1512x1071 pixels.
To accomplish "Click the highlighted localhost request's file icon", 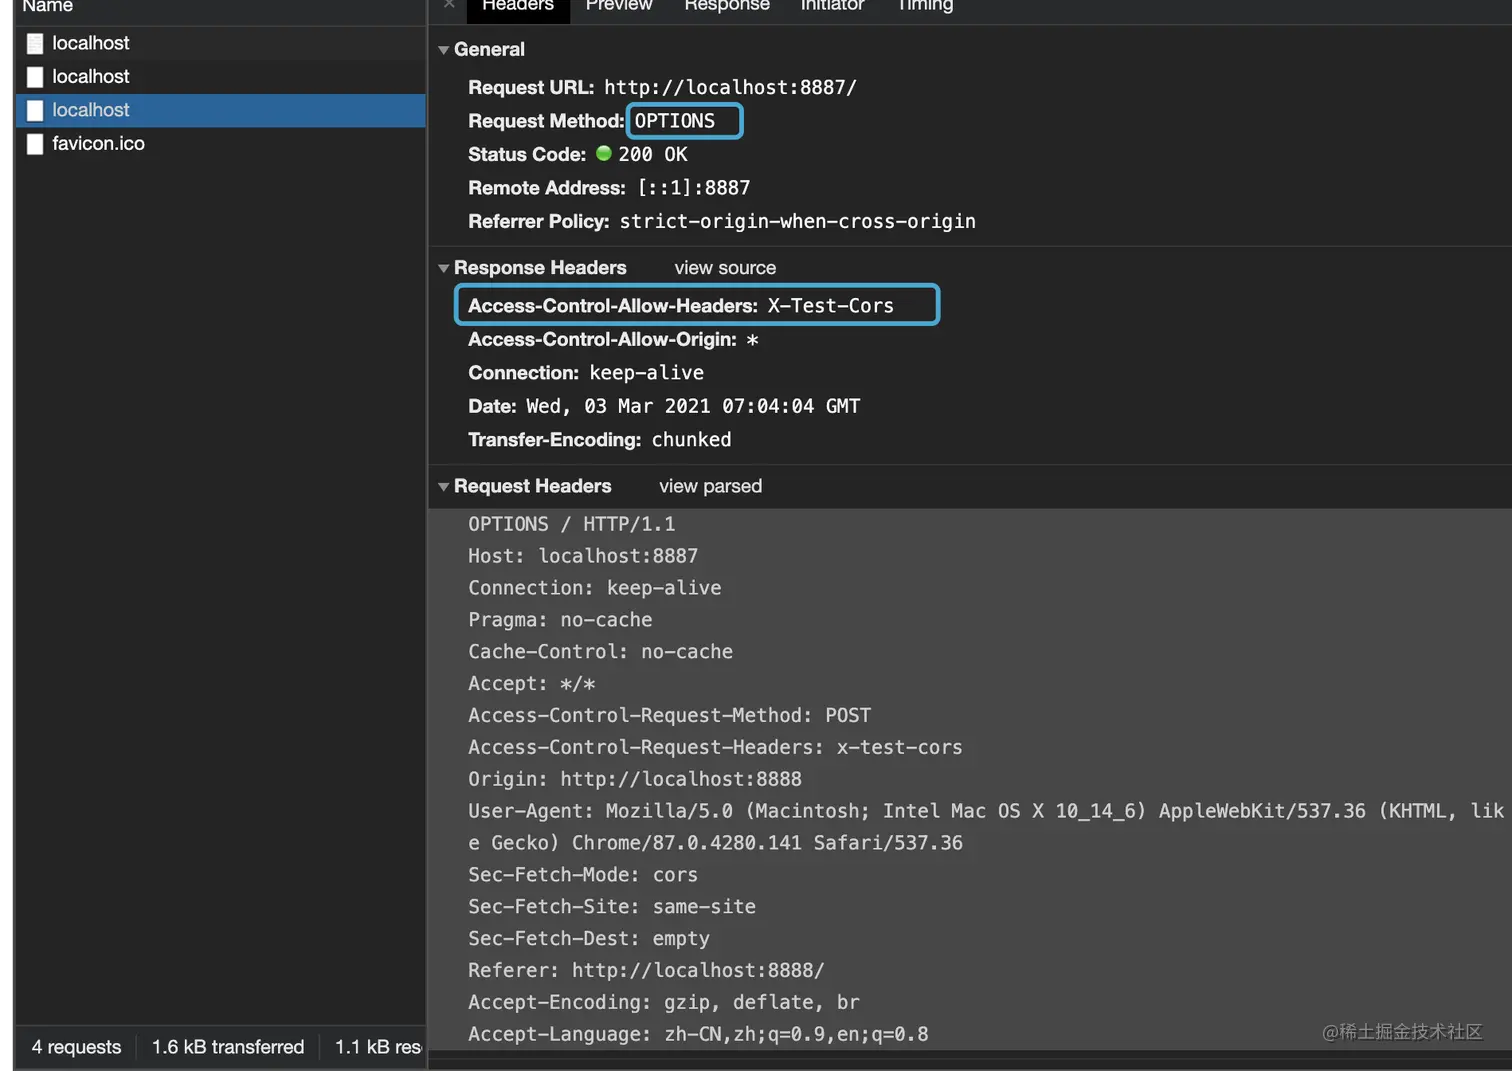I will (35, 110).
